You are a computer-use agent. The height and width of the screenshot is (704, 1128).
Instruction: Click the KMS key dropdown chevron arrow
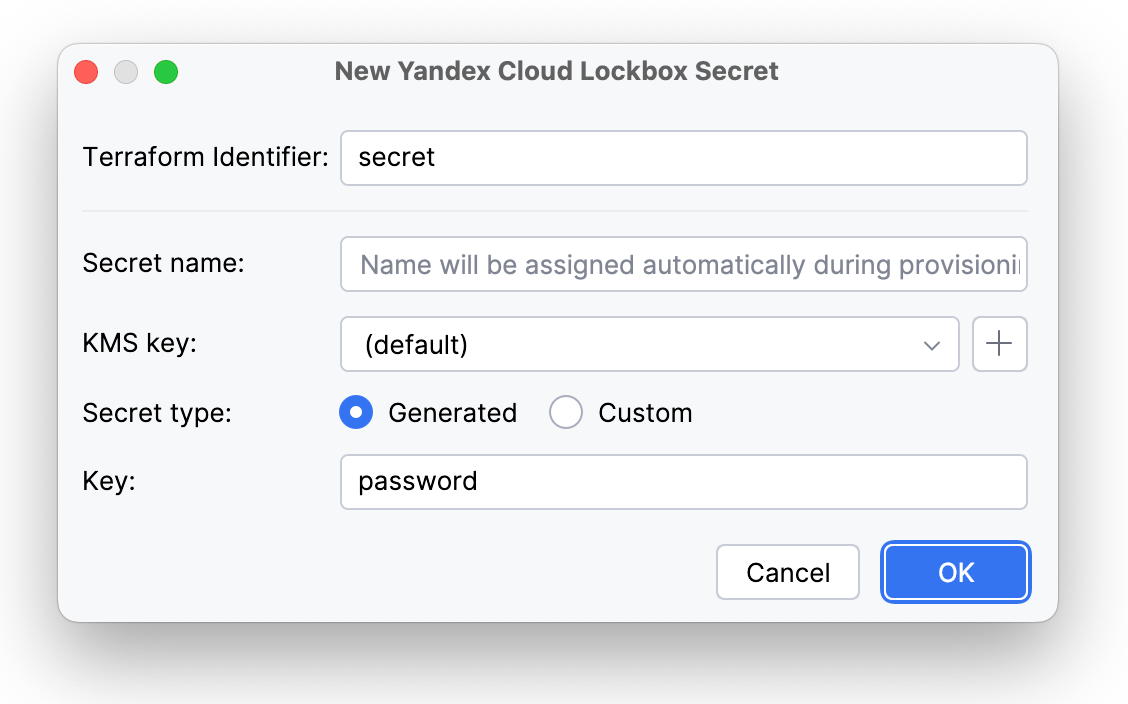click(x=932, y=345)
